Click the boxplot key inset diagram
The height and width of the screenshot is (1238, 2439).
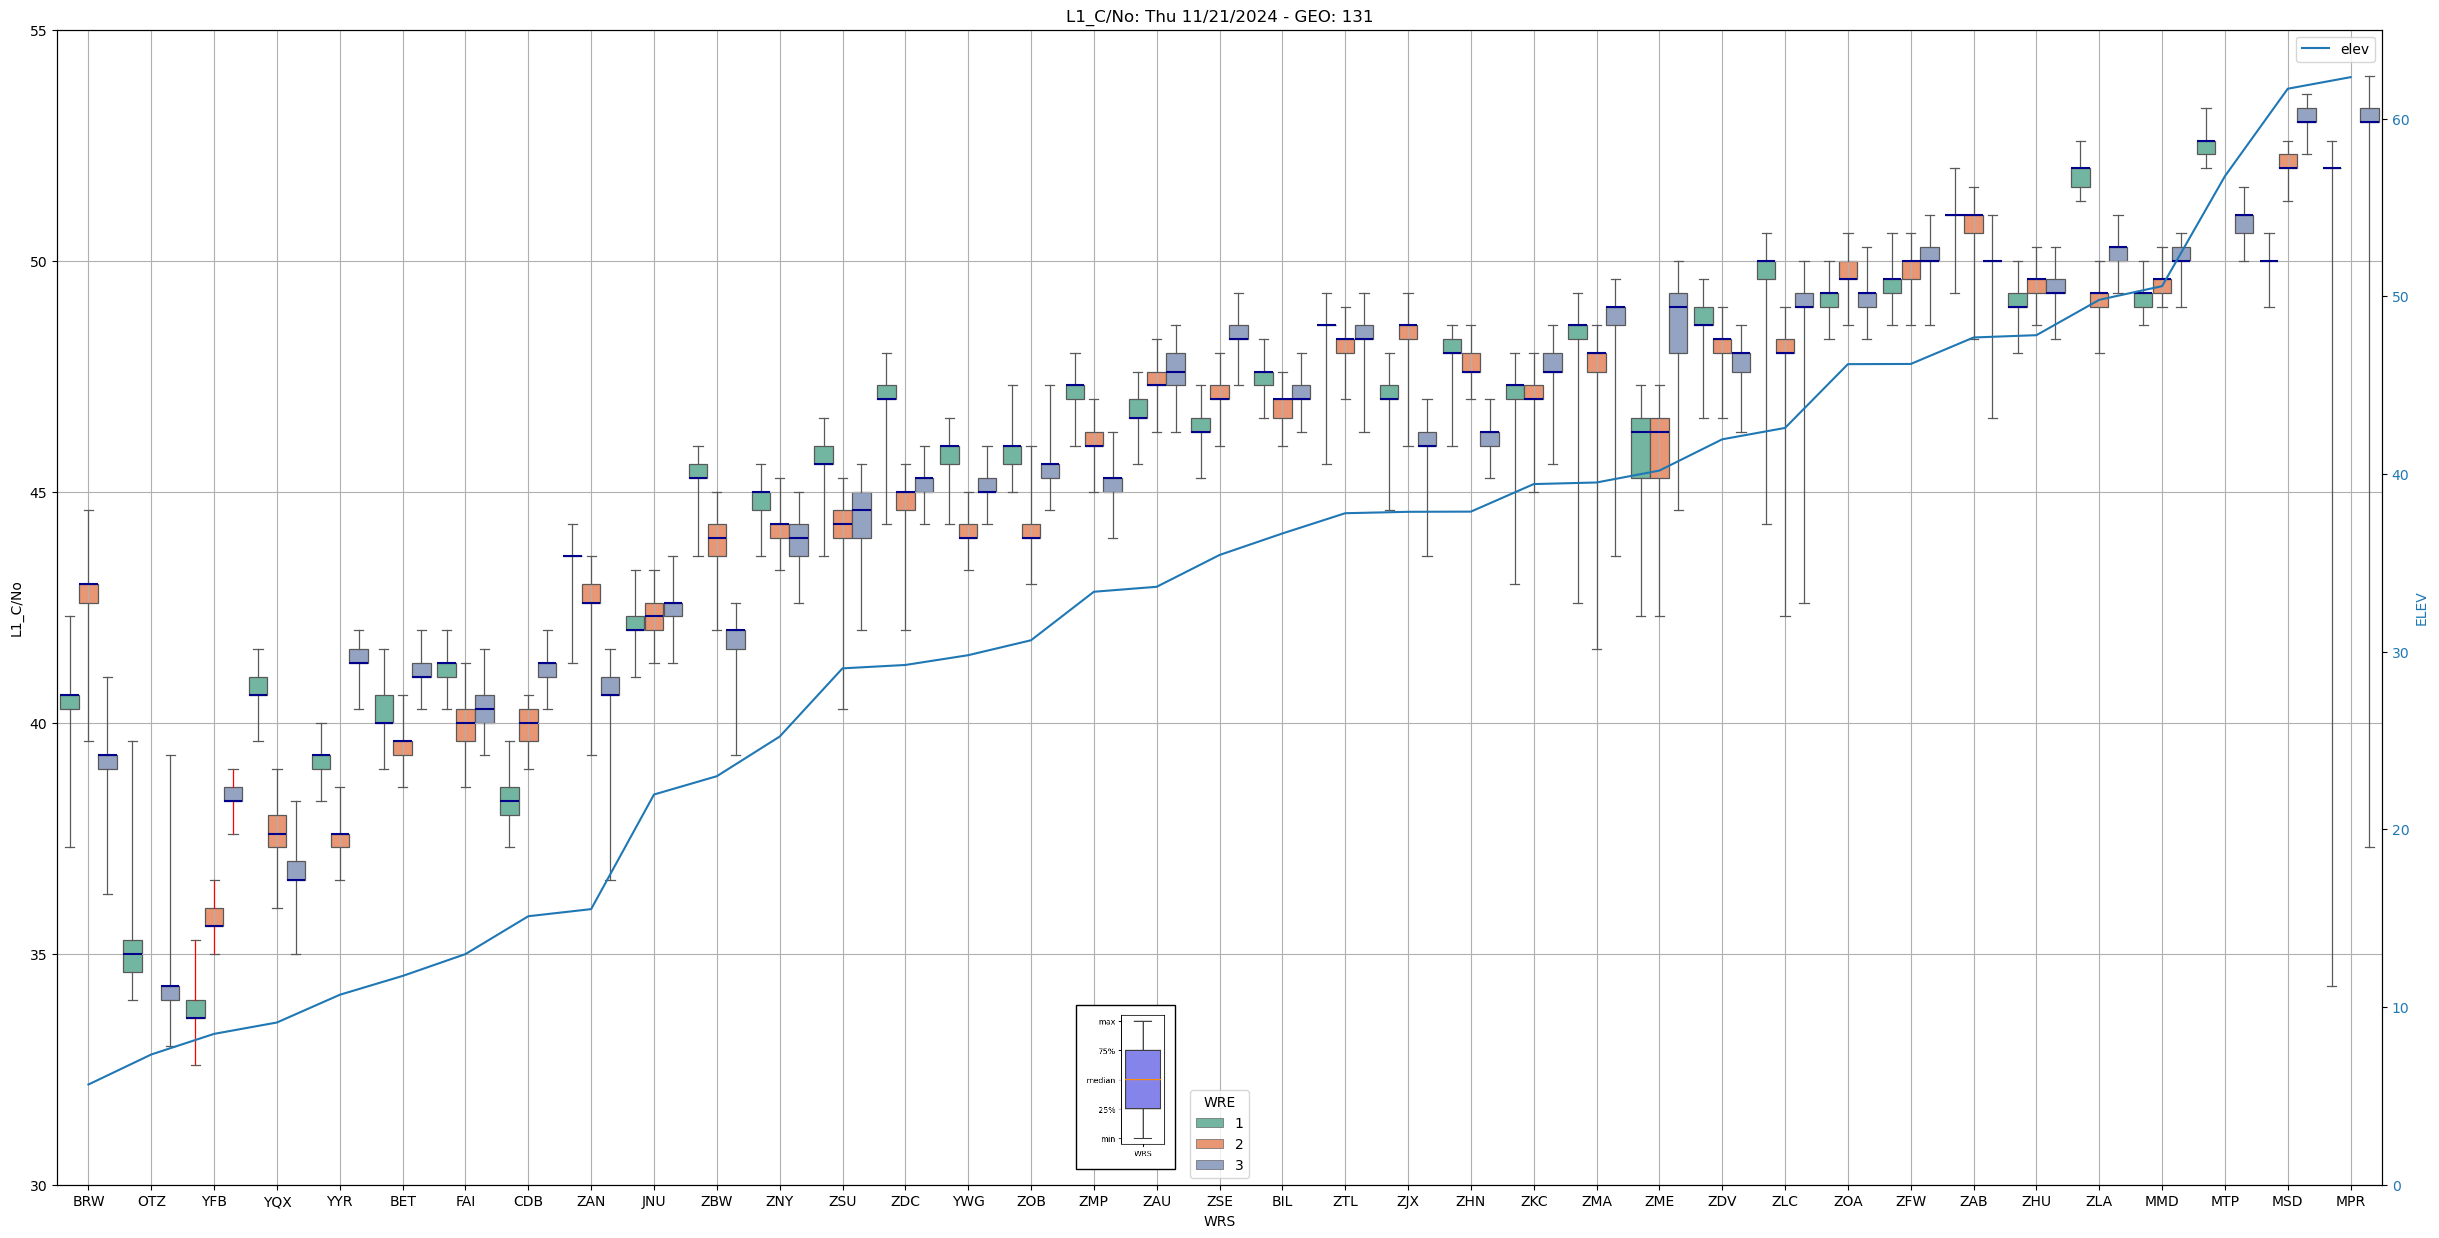1125,1087
